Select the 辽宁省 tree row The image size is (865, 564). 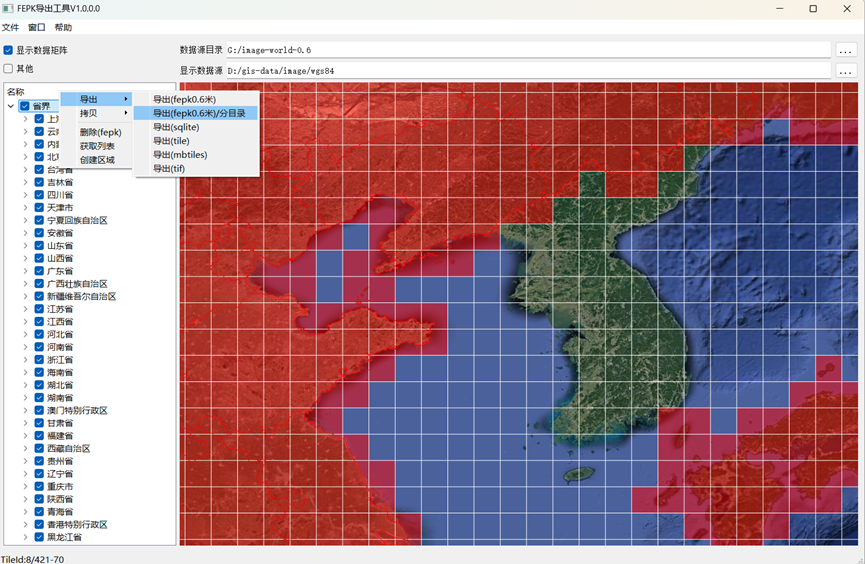(x=60, y=474)
